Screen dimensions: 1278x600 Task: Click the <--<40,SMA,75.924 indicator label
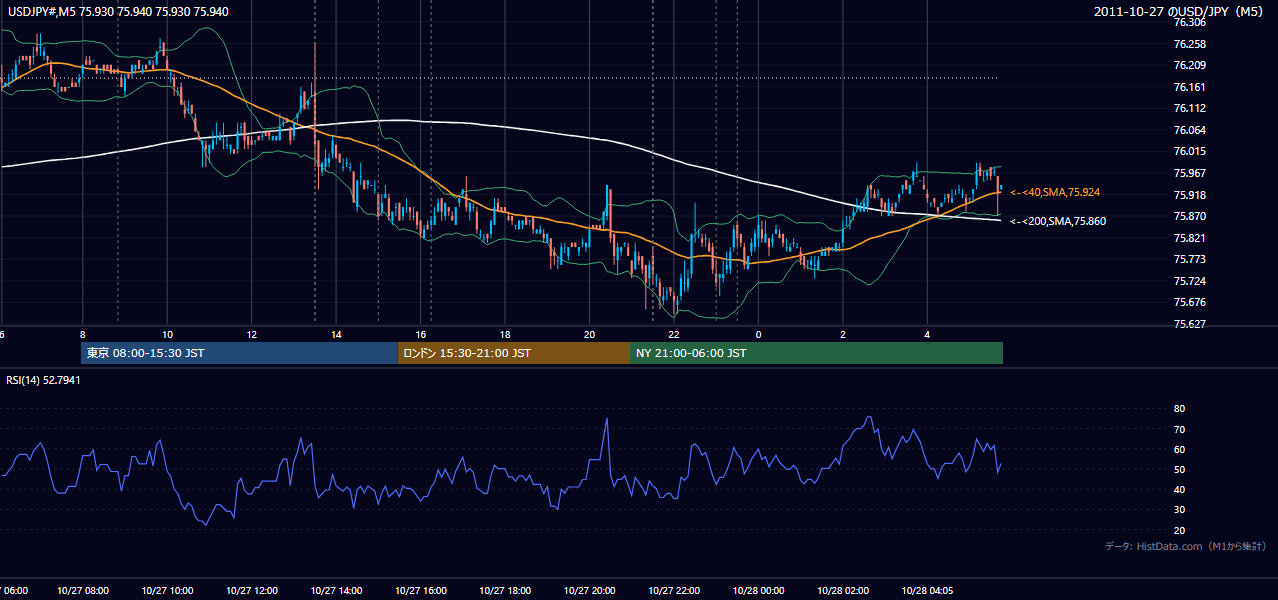coord(1056,192)
